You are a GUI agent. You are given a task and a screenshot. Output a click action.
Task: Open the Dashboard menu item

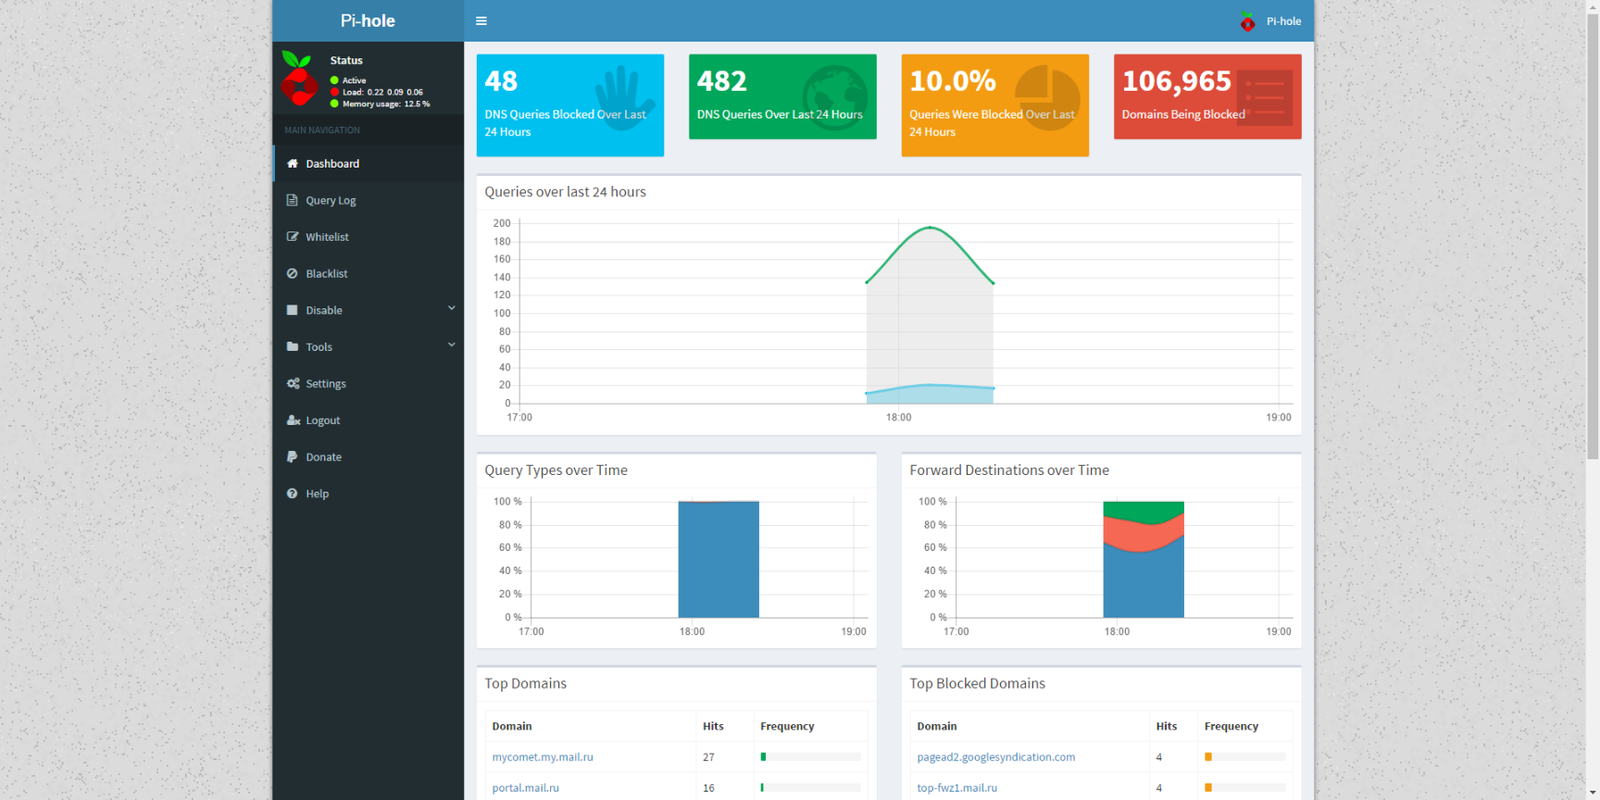coord(368,164)
